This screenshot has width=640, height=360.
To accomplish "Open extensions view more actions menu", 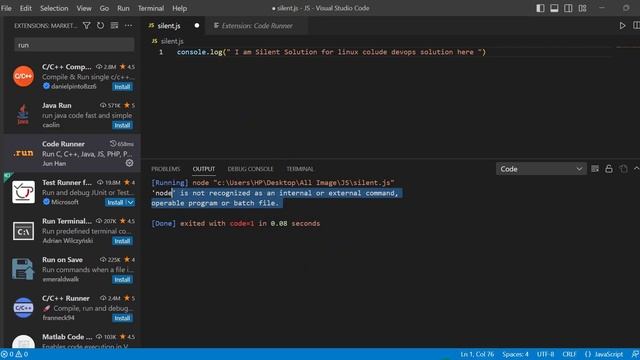I will [x=128, y=25].
